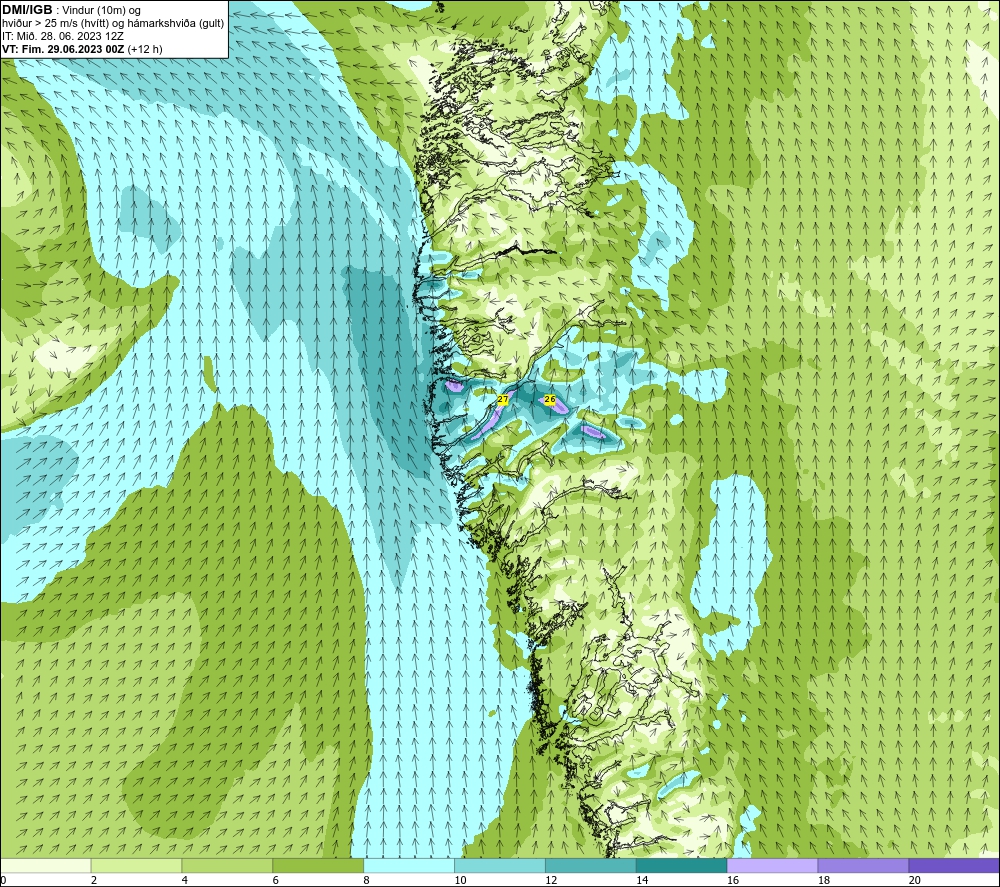Click the legend tick label 12
1000x887 pixels.
(x=551, y=881)
